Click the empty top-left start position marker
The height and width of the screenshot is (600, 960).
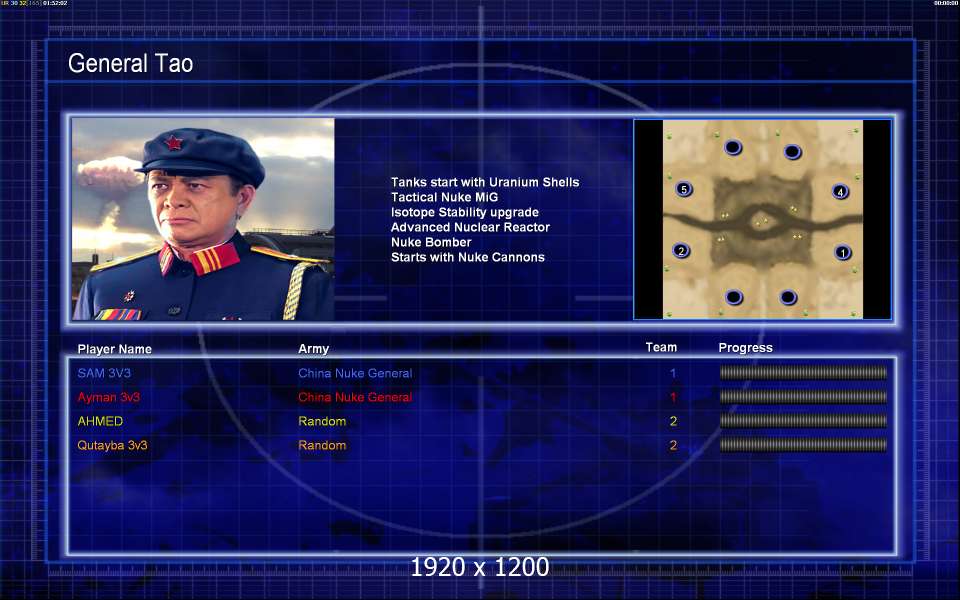point(732,148)
